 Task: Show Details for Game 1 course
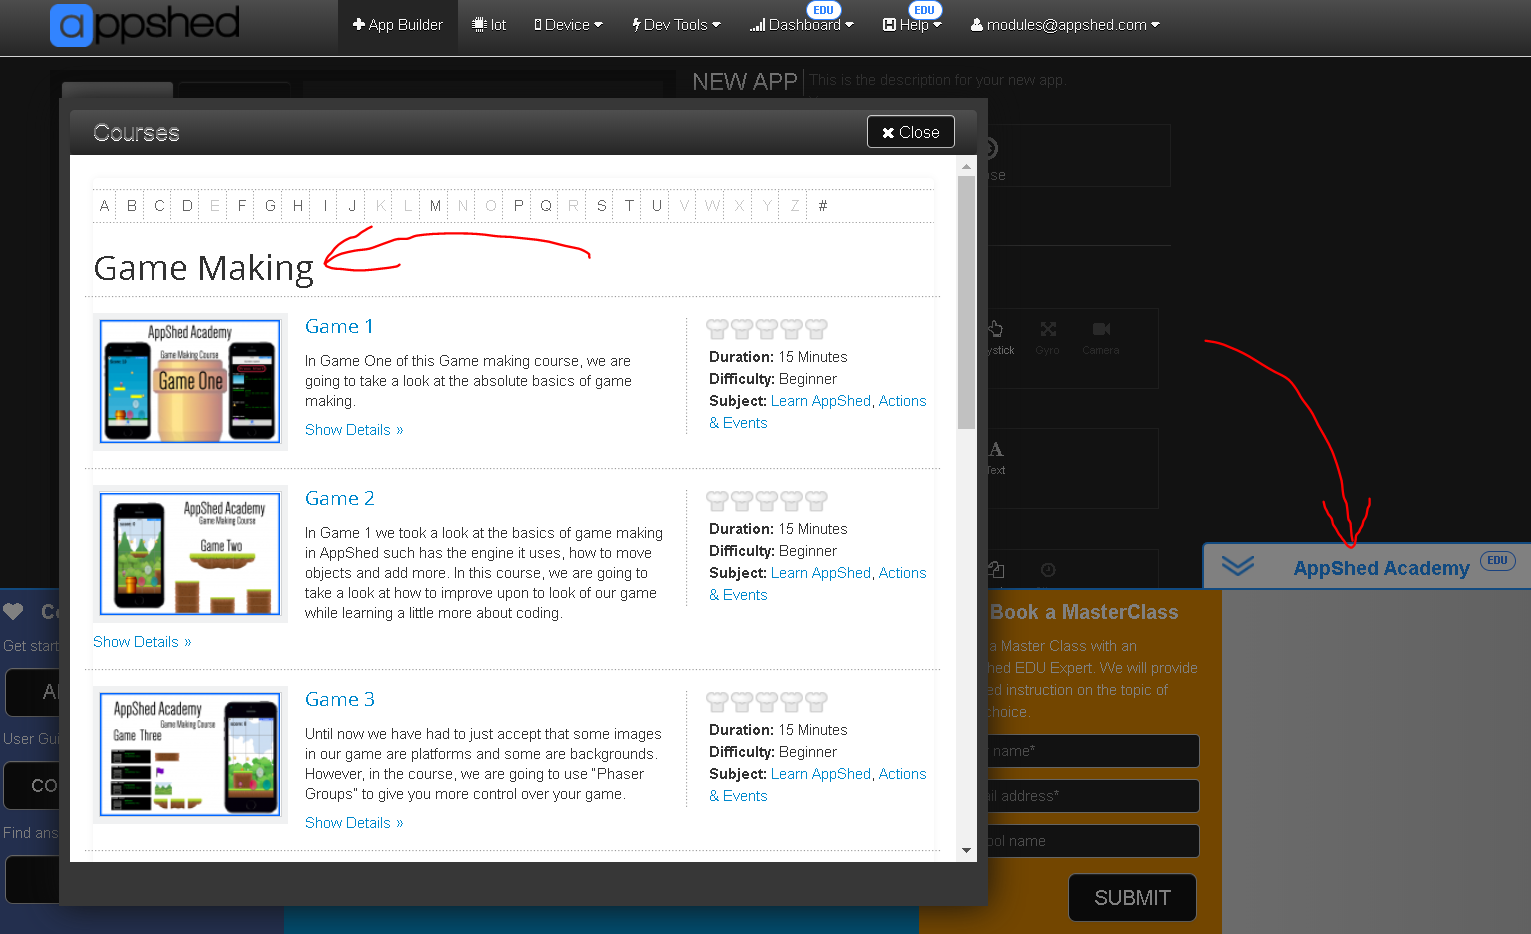(354, 430)
